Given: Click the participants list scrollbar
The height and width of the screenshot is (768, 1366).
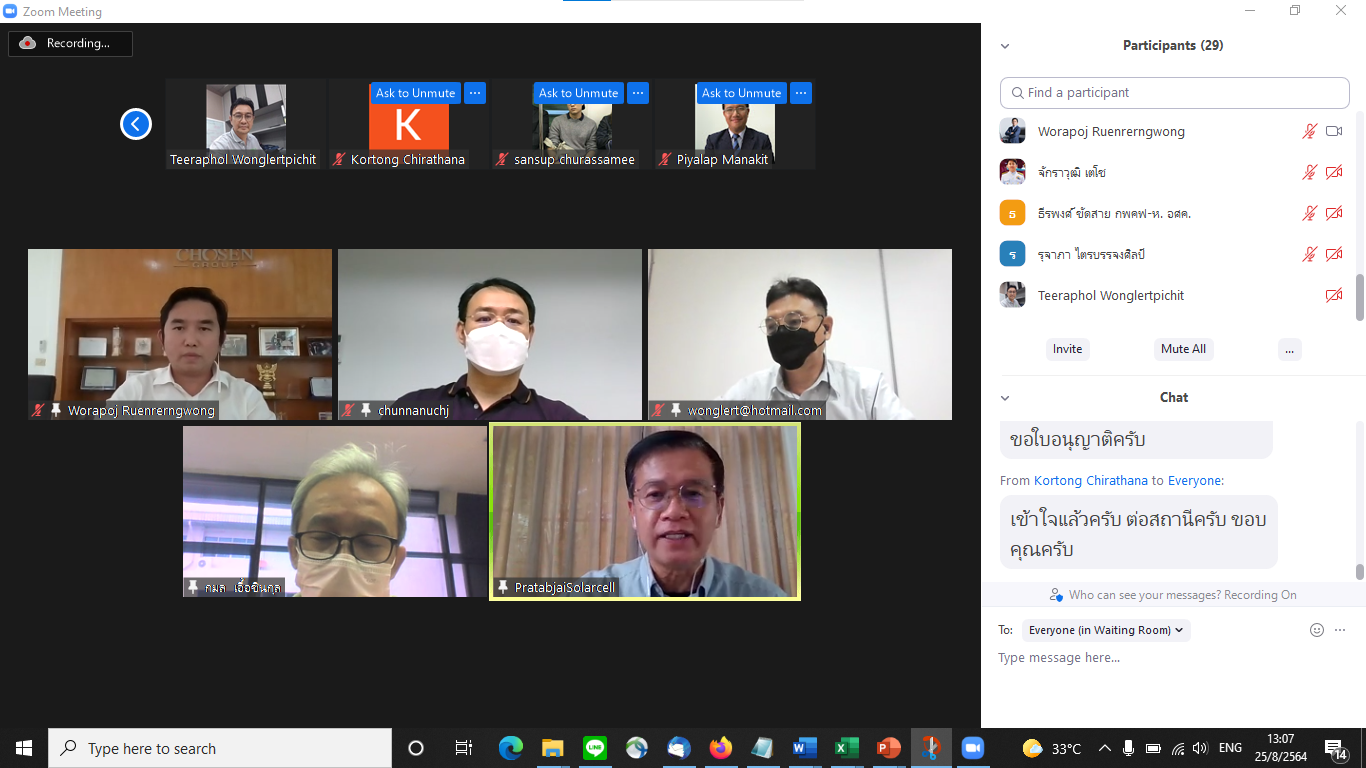Looking at the screenshot, I should [1359, 297].
